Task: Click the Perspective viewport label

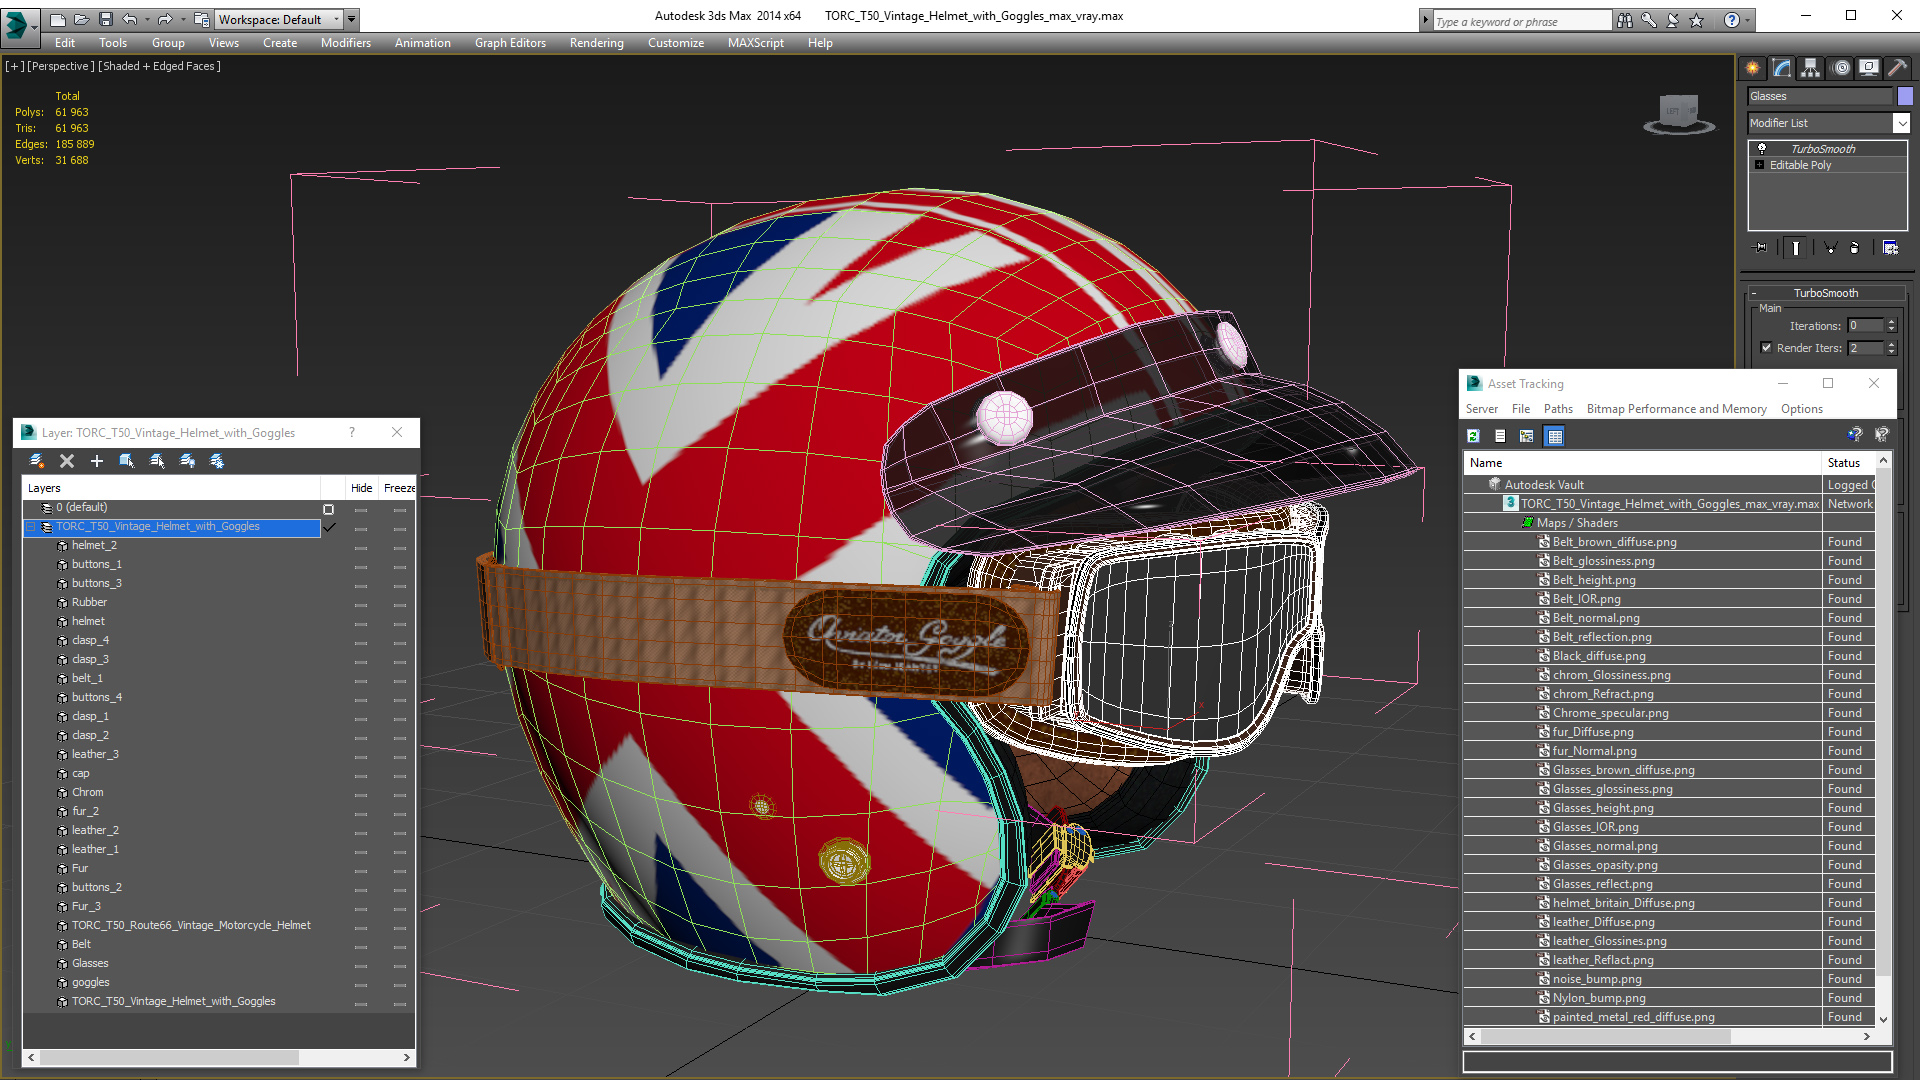Action: [61, 66]
